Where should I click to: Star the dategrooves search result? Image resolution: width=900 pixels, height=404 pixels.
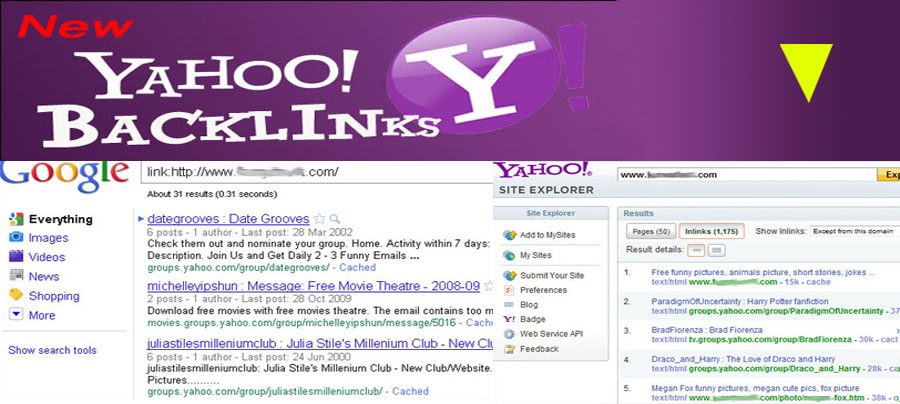(320, 219)
